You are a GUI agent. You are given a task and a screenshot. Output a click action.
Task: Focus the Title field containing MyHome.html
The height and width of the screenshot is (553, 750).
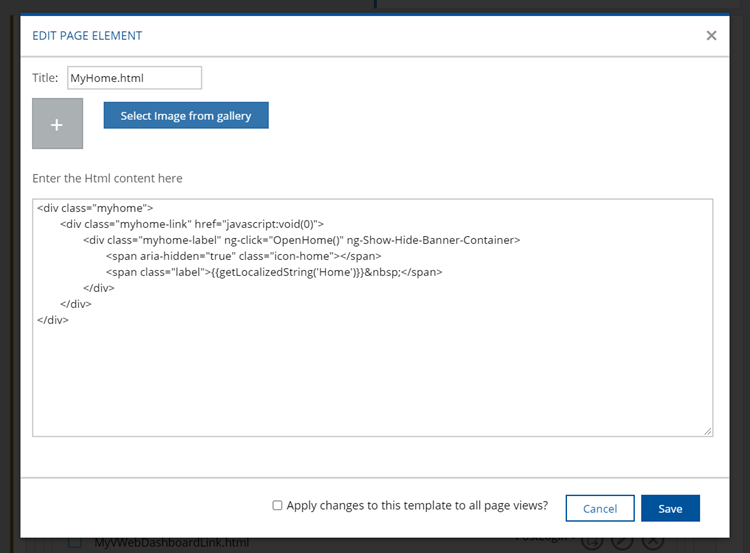coord(134,78)
